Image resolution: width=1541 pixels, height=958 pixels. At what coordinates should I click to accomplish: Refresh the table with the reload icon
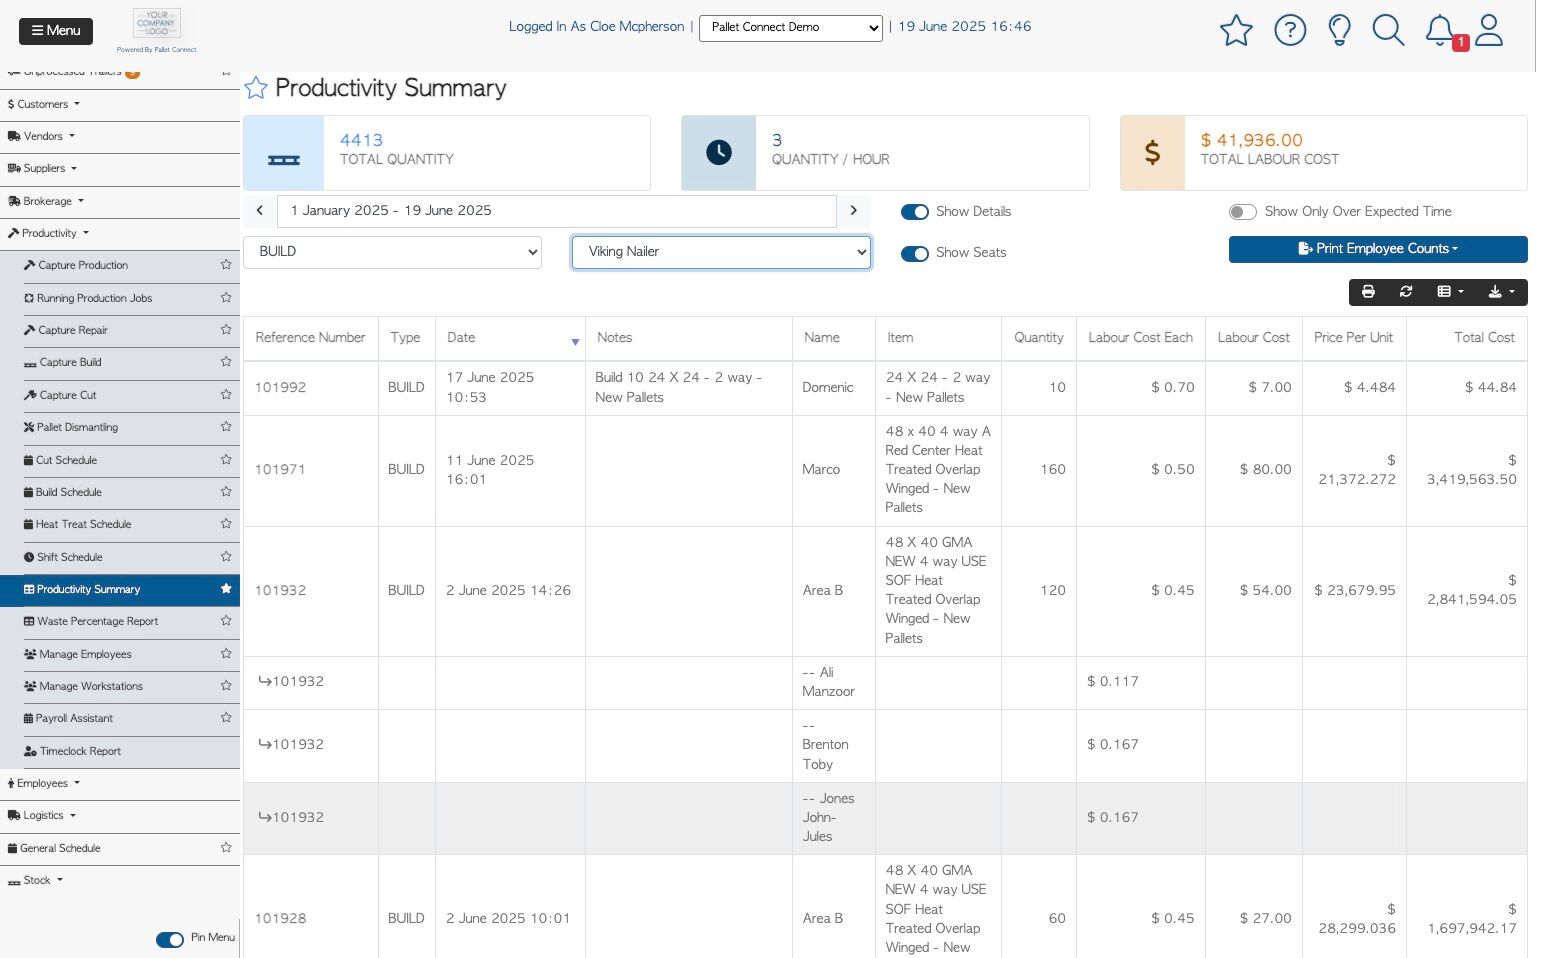[x=1406, y=292]
